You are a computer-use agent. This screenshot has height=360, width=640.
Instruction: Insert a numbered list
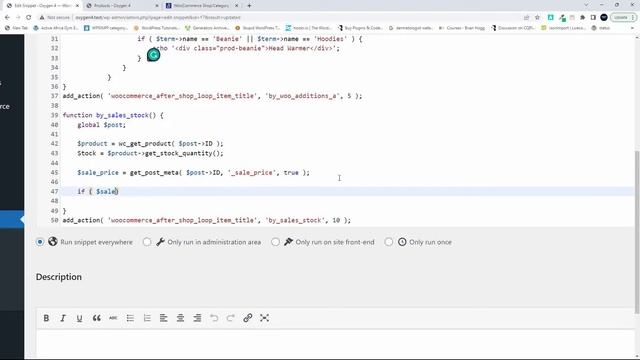147,318
